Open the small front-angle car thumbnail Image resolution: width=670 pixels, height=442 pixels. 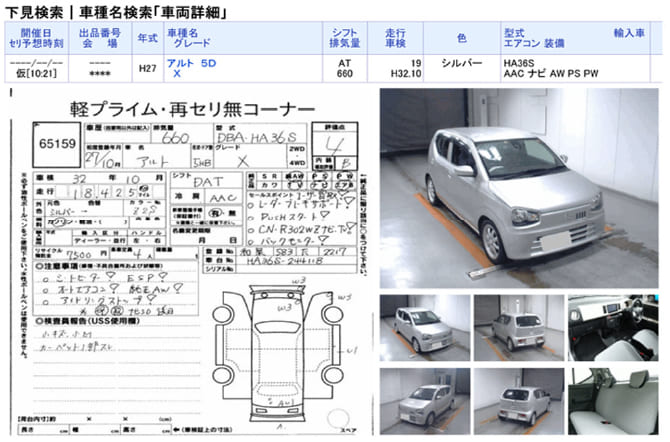point(425,327)
